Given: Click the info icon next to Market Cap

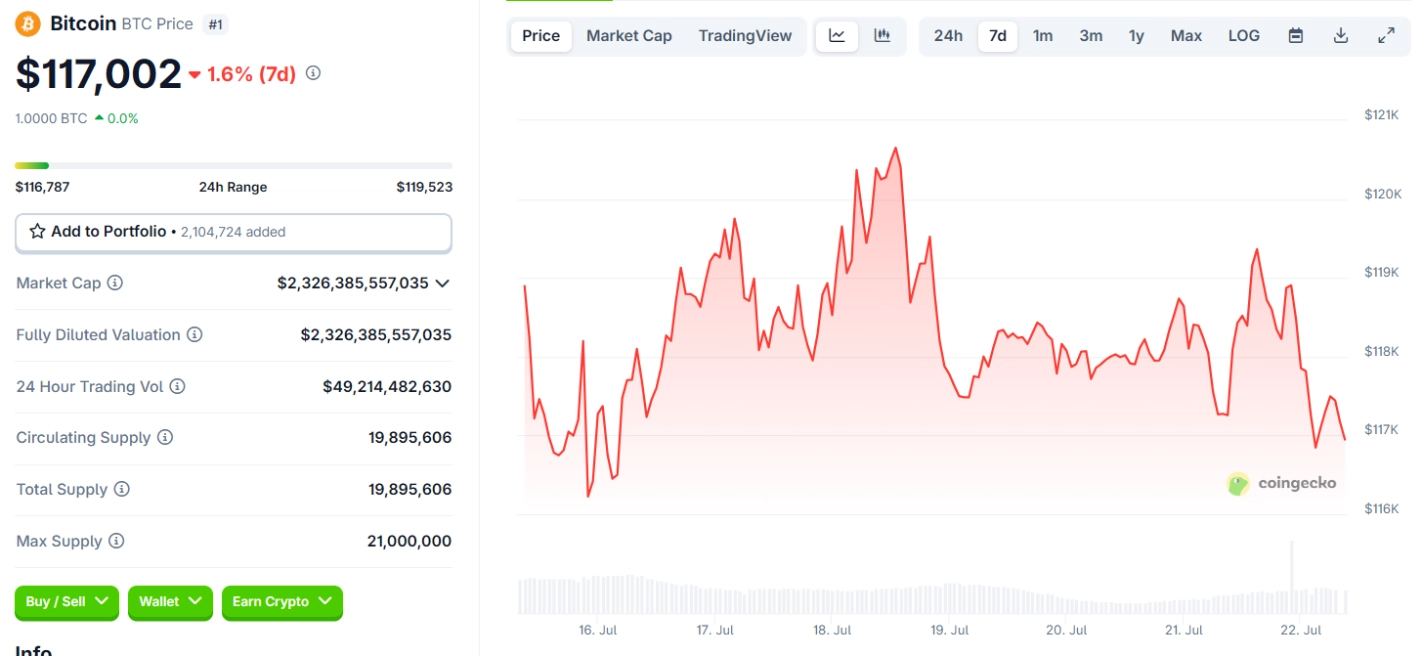Looking at the screenshot, I should pyautogui.click(x=115, y=283).
